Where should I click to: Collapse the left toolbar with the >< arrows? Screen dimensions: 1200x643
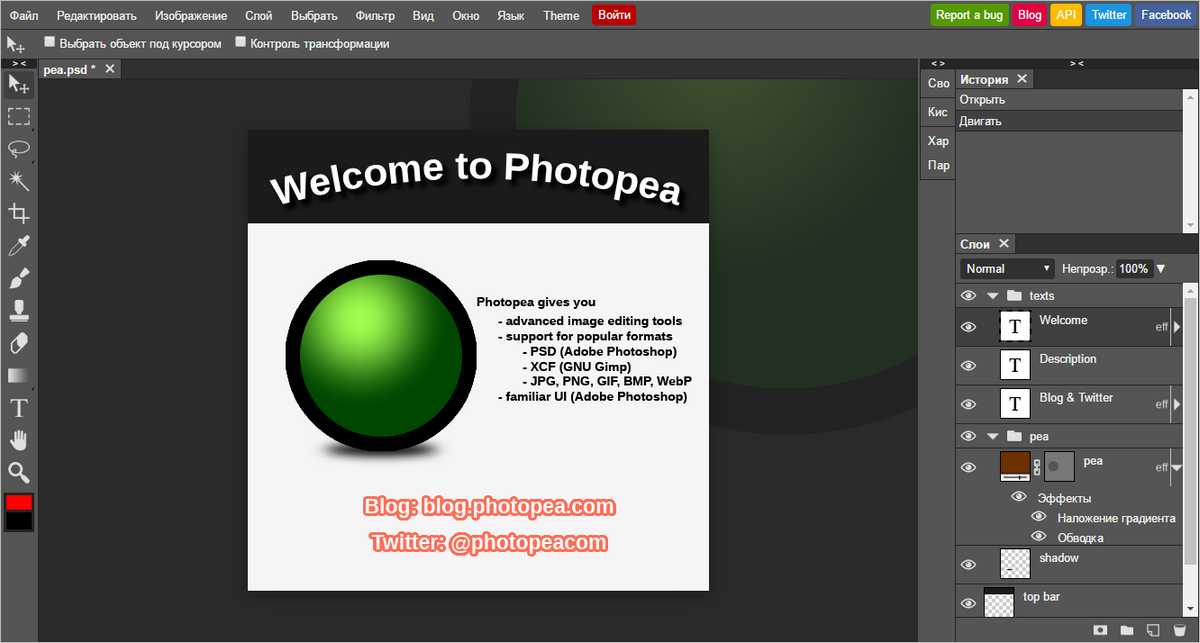tap(19, 63)
